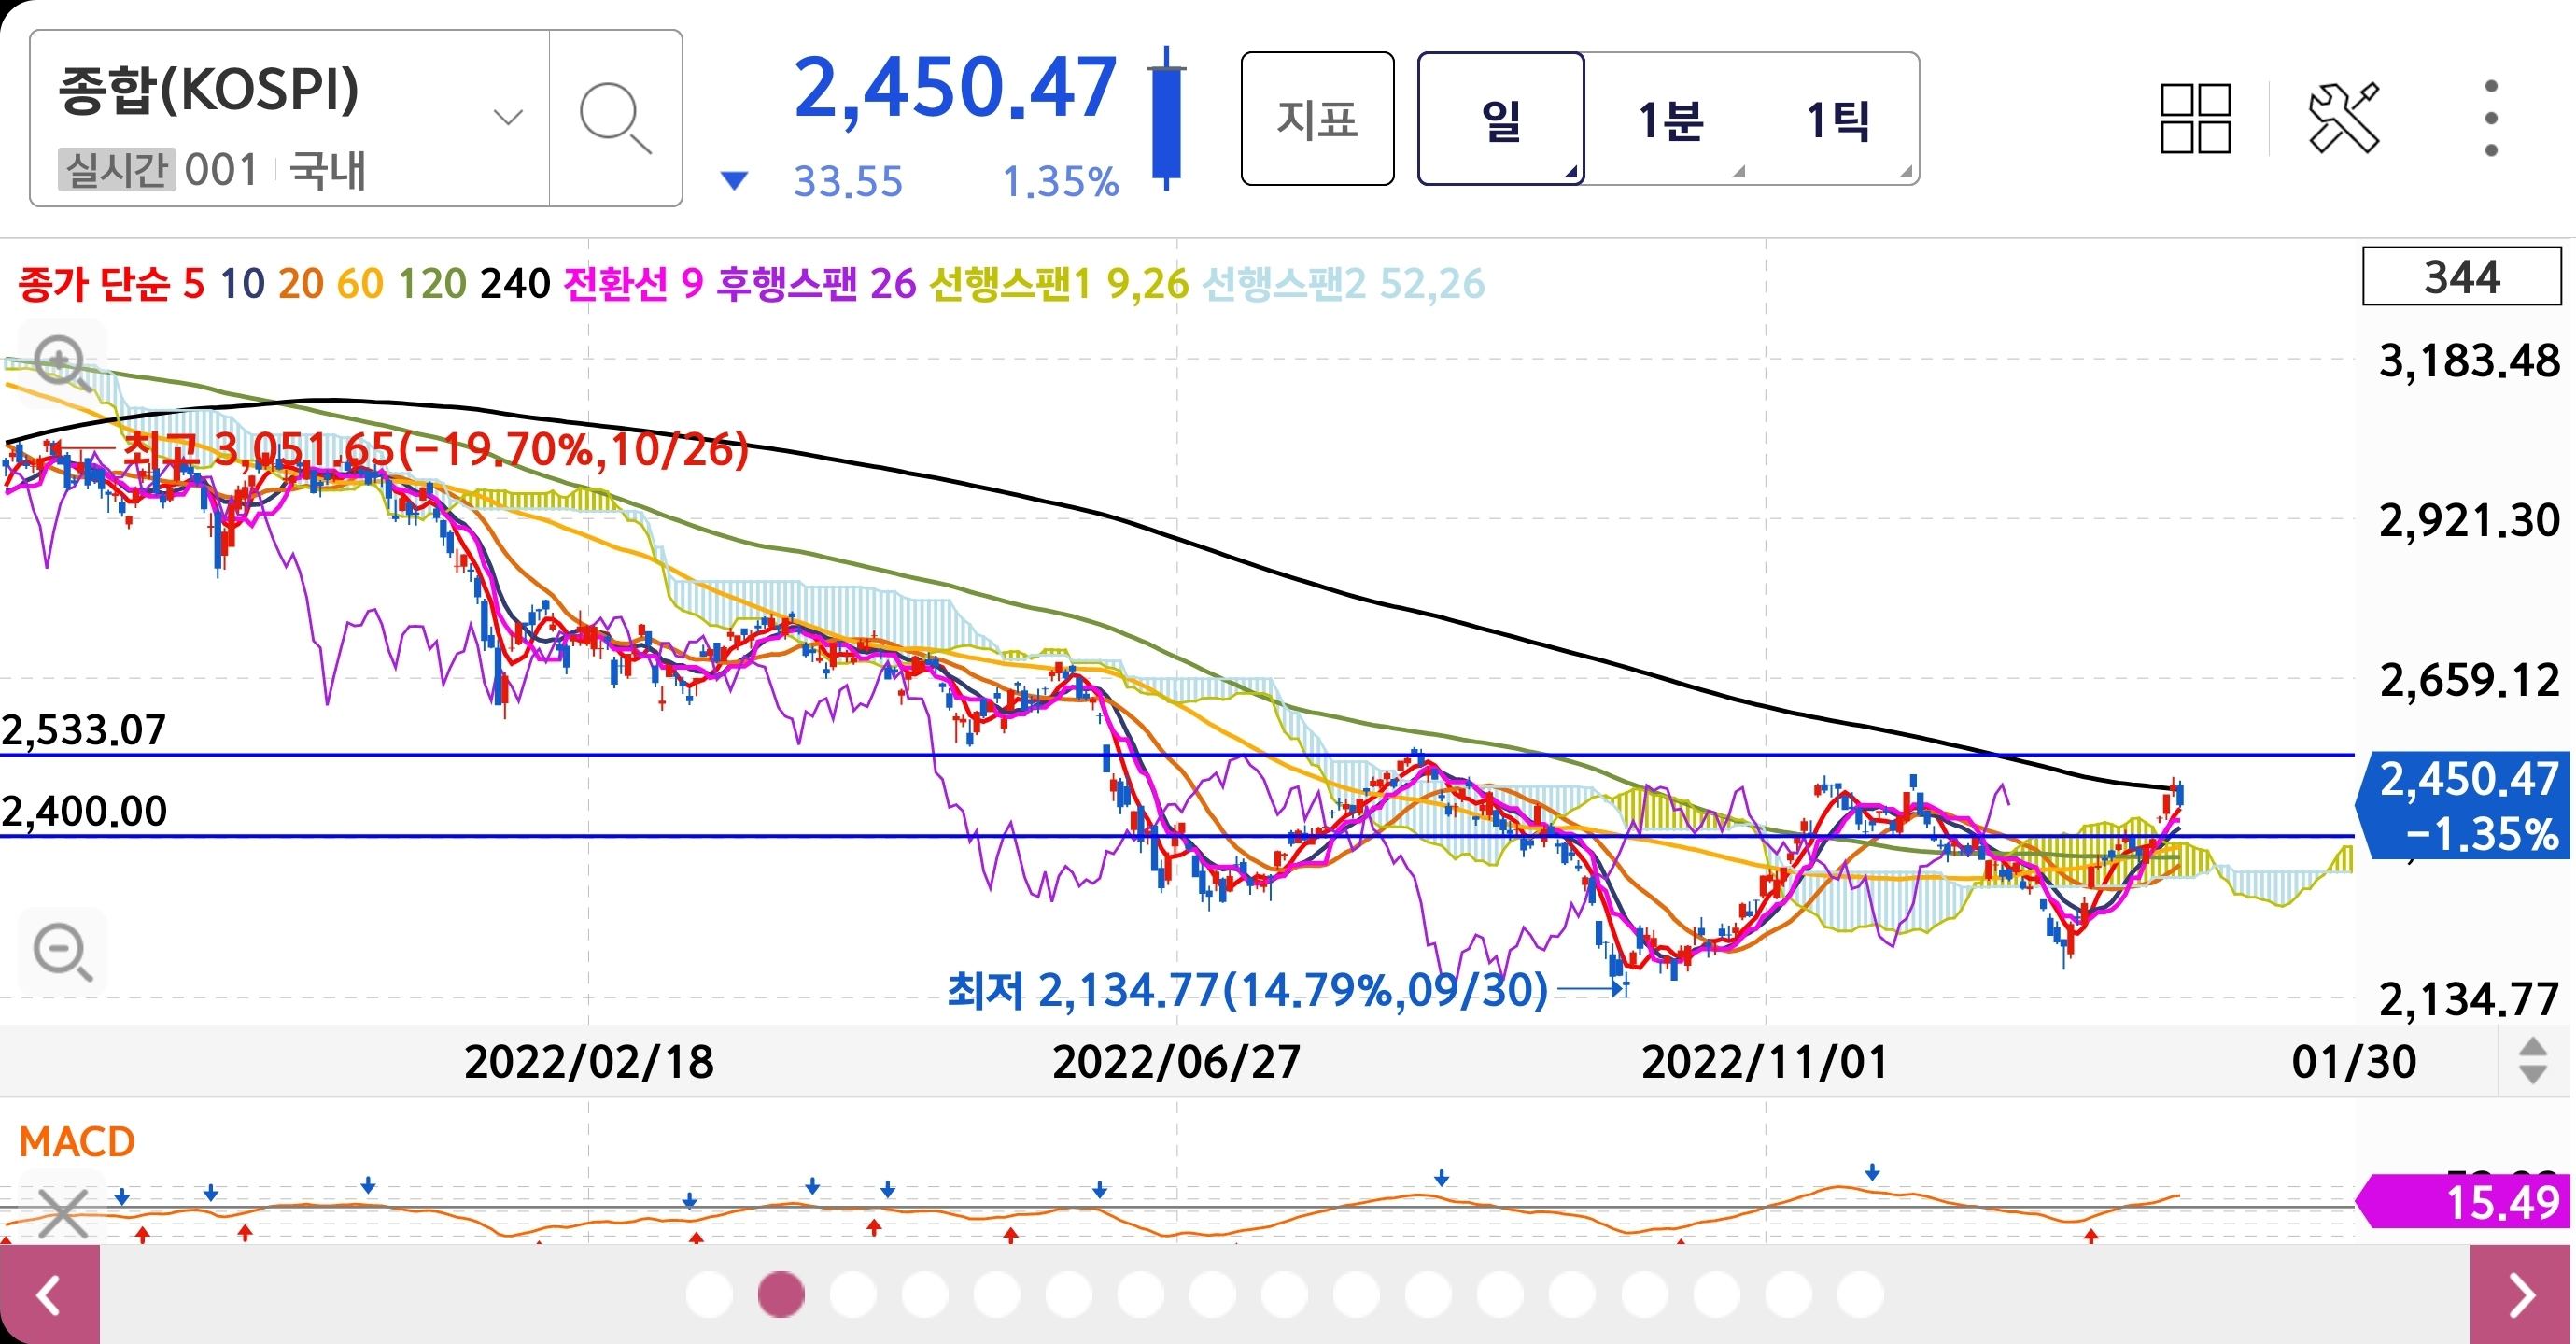Screen dimensions: 2576x1344
Task: Zoom in with chart magnifier plus
Action: pyautogui.click(x=60, y=361)
